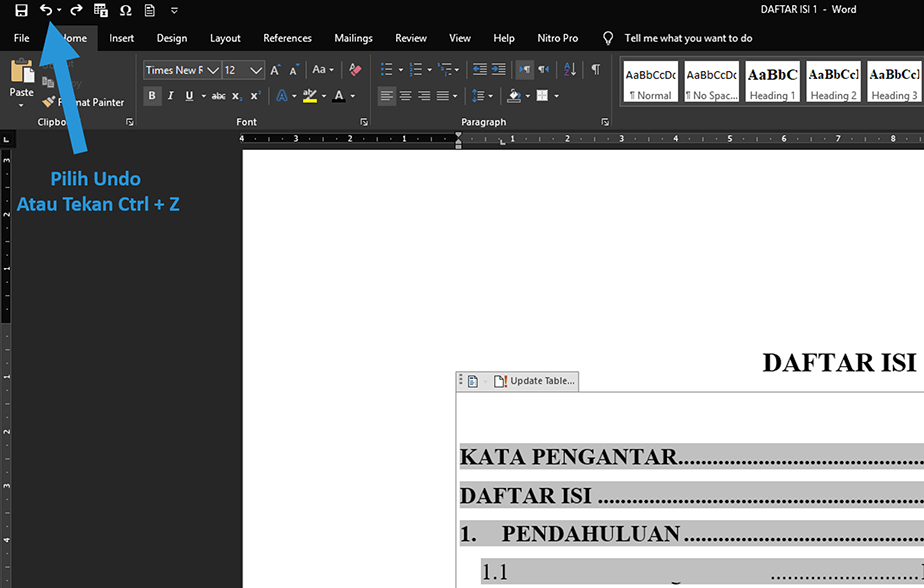Image resolution: width=924 pixels, height=588 pixels.
Task: Open the Clipboard pane launcher
Action: (130, 122)
